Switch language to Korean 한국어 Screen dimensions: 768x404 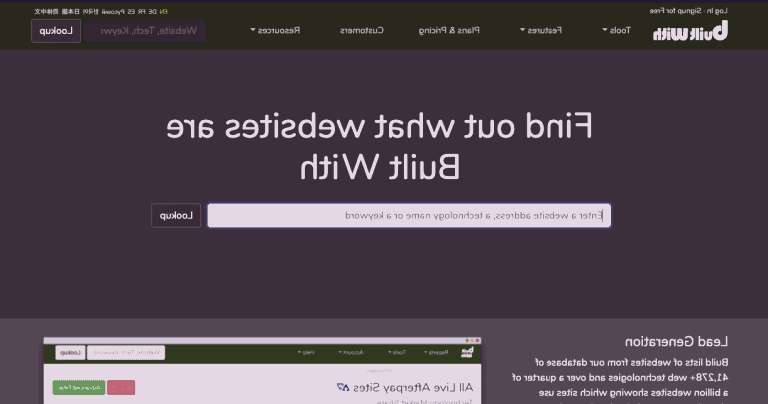pos(91,11)
